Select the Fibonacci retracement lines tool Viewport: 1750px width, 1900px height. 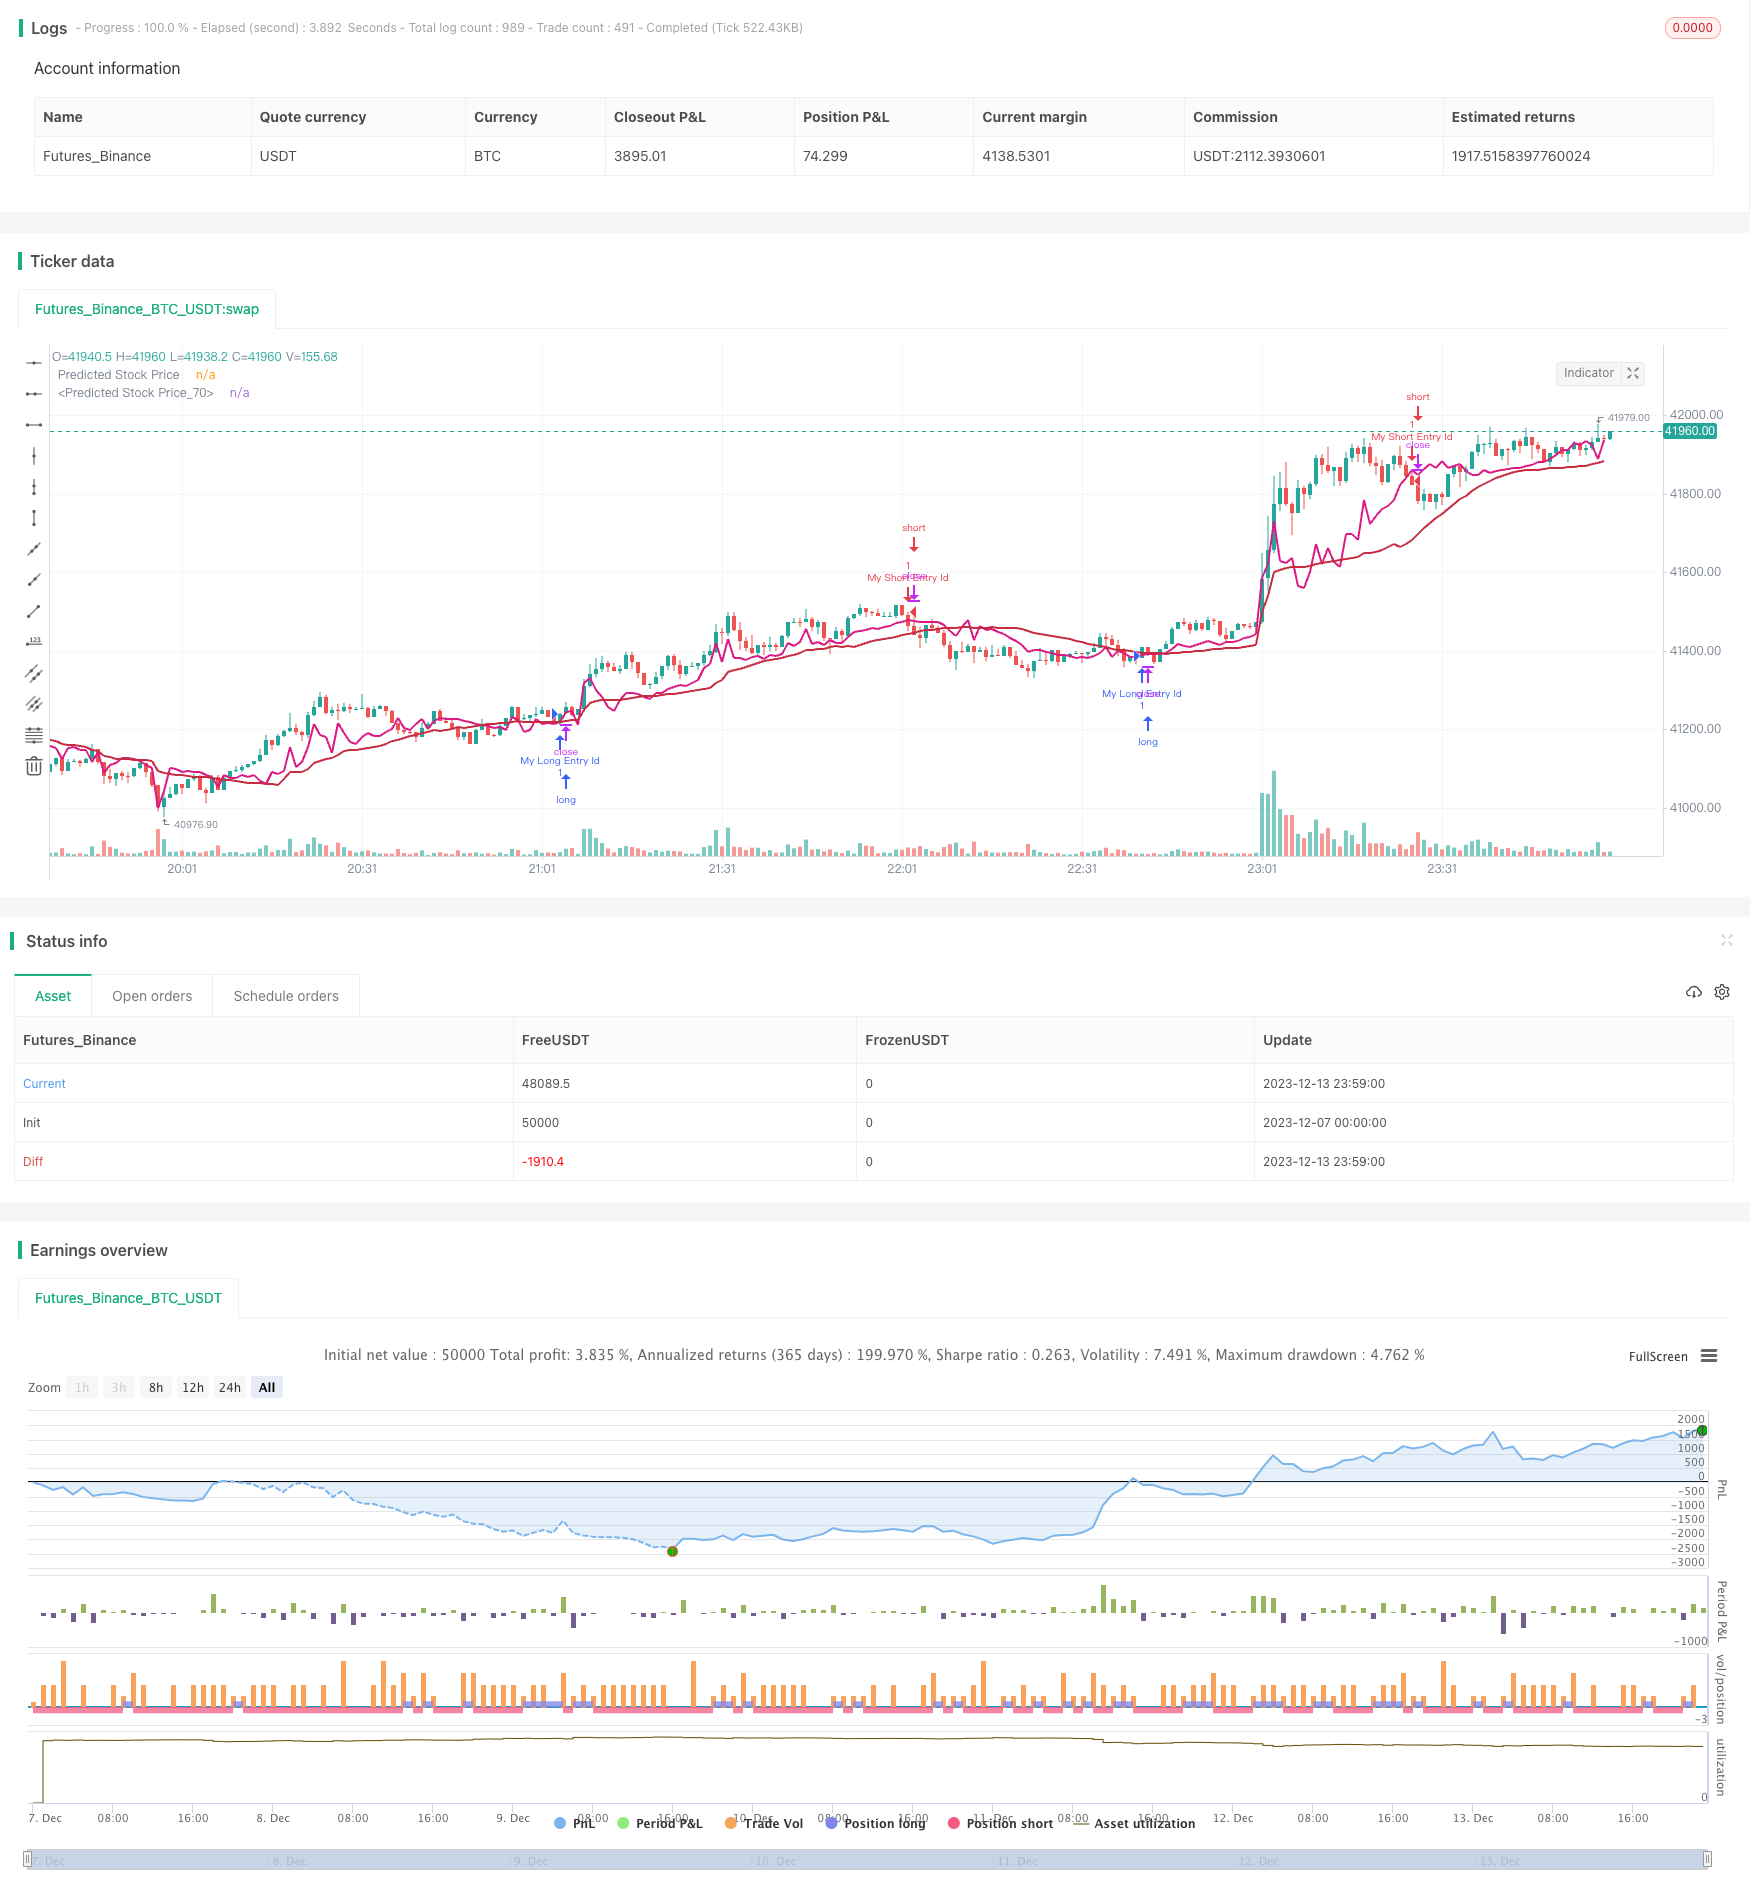(34, 735)
